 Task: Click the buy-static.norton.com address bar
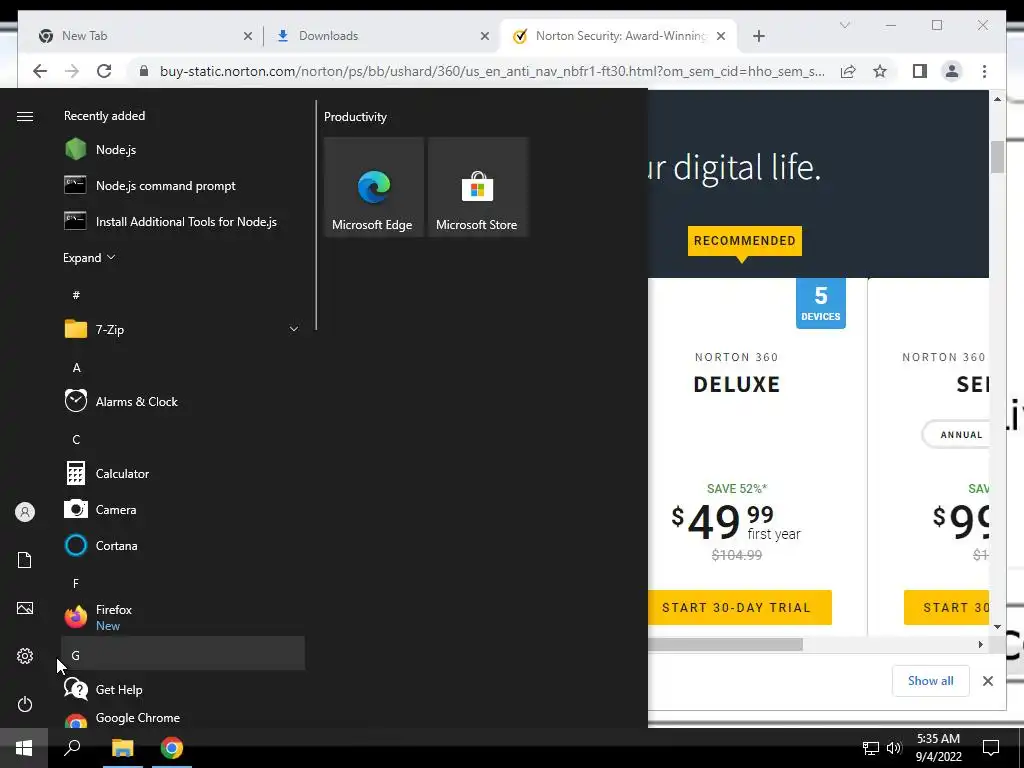492,71
